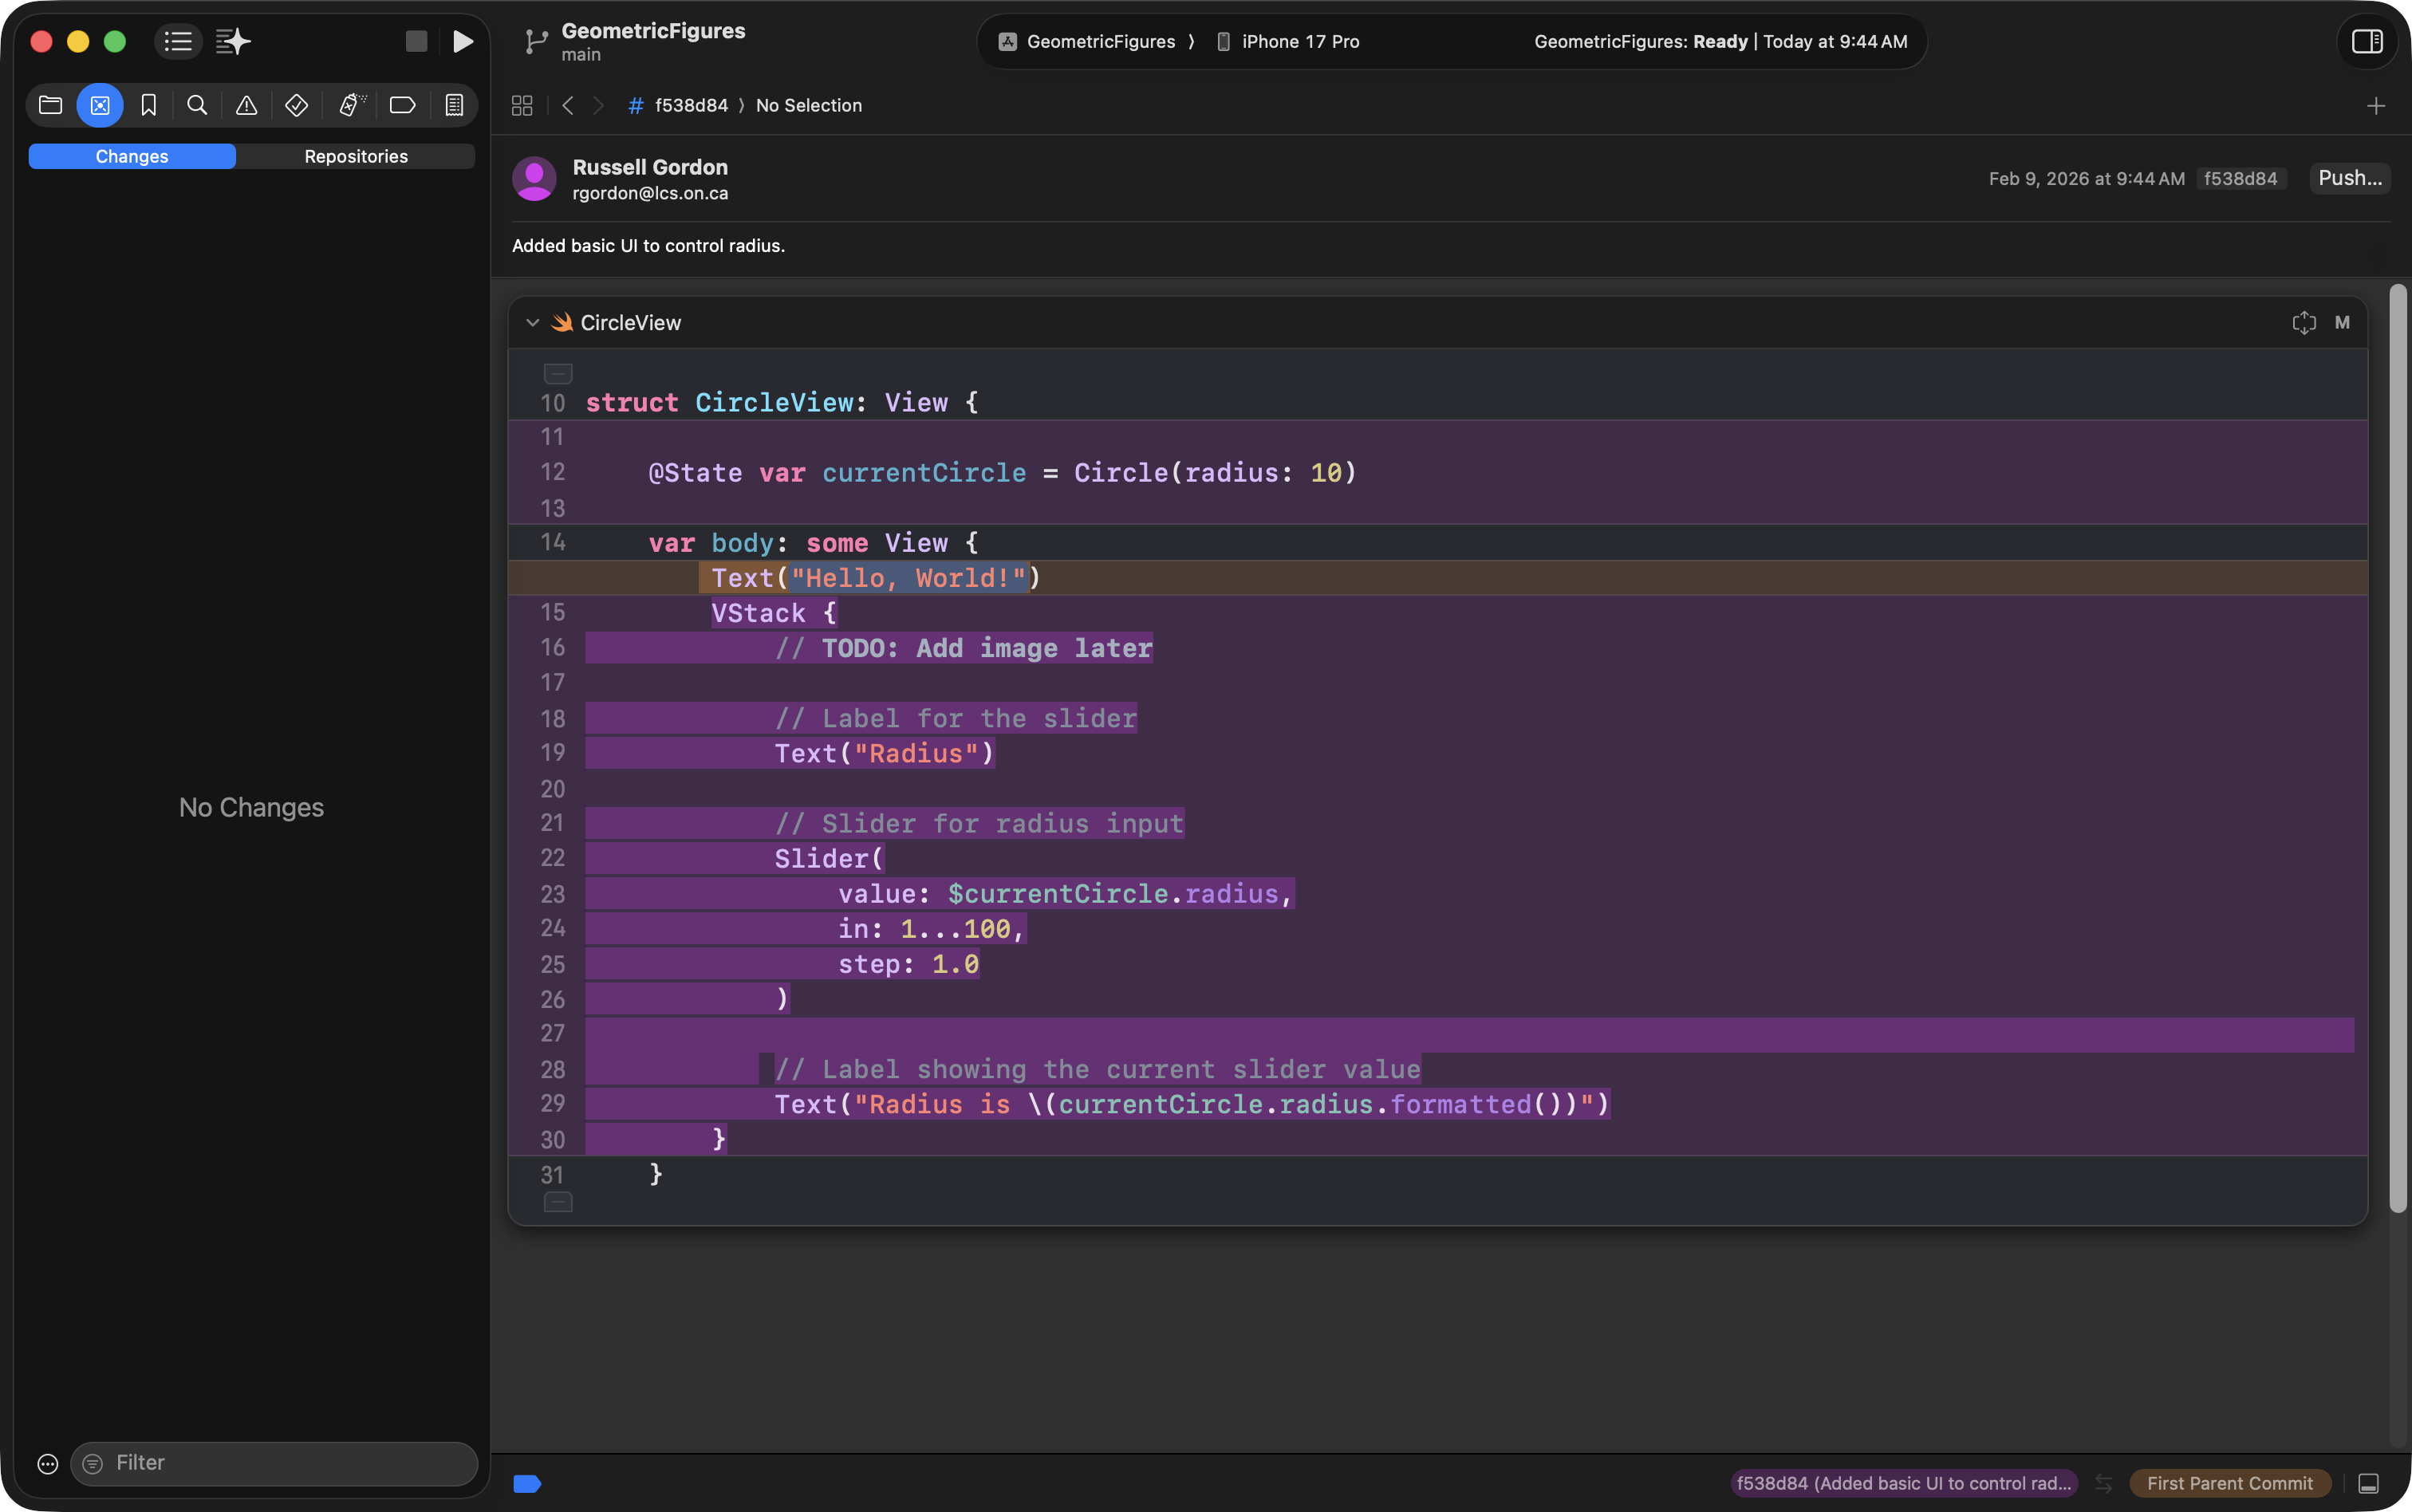
Task: Open the Issue navigator warning icon
Action: (246, 105)
